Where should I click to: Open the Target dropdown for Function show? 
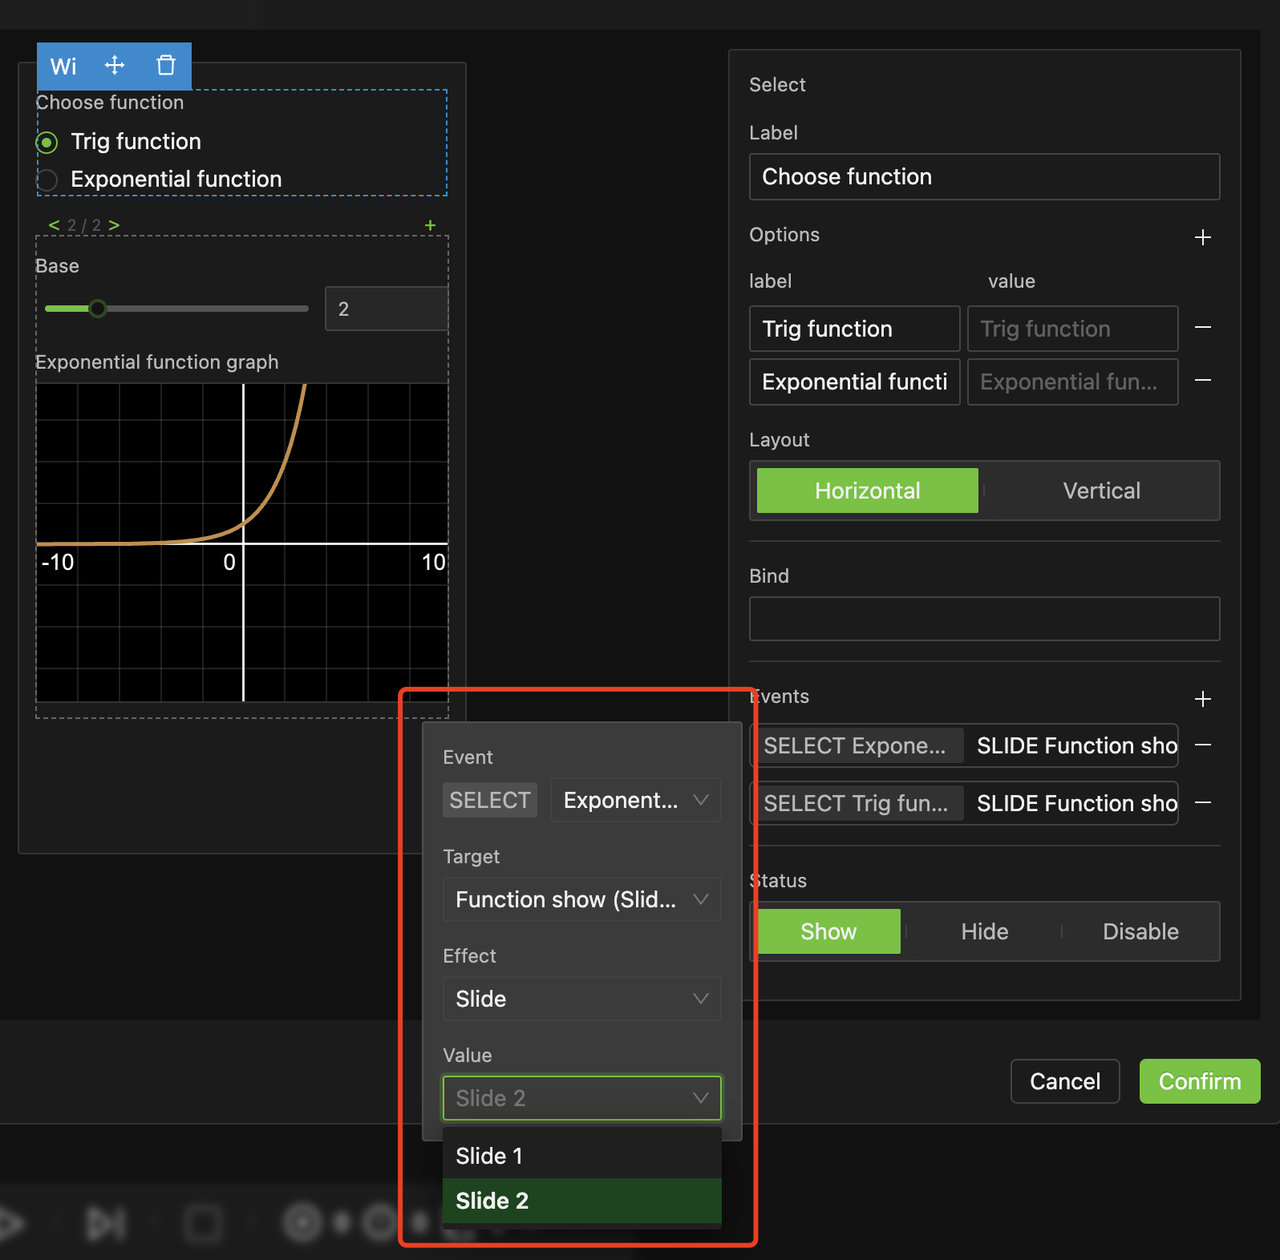[x=581, y=900]
